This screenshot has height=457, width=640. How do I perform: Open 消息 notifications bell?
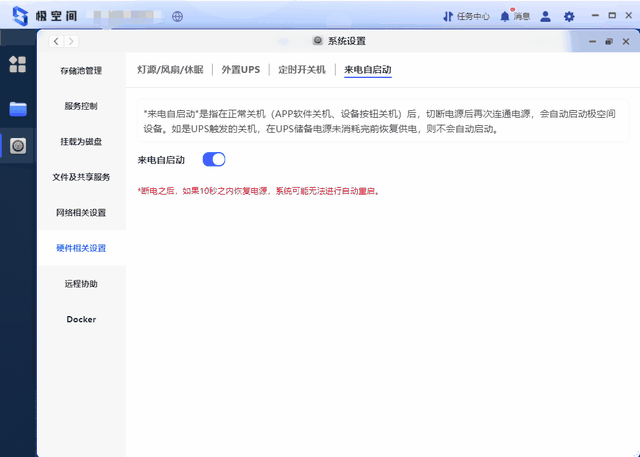click(x=515, y=16)
